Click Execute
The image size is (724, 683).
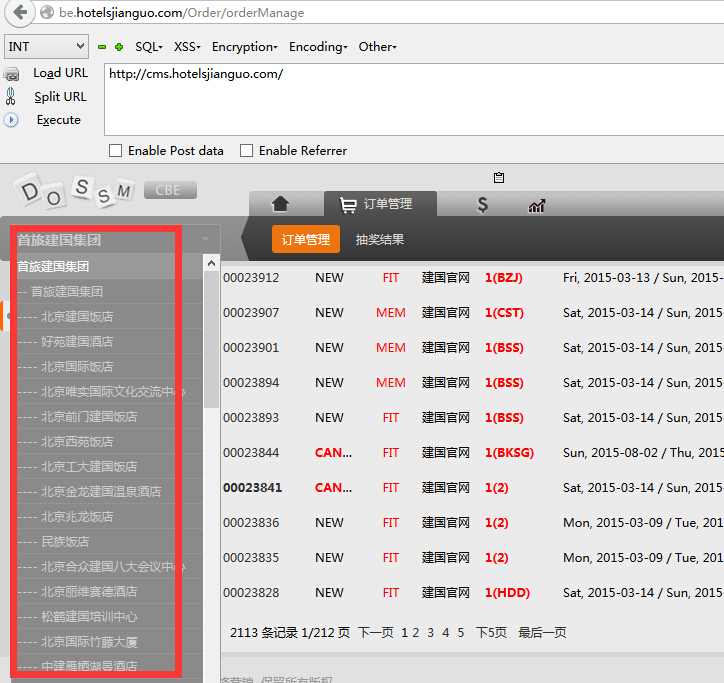click(x=59, y=120)
